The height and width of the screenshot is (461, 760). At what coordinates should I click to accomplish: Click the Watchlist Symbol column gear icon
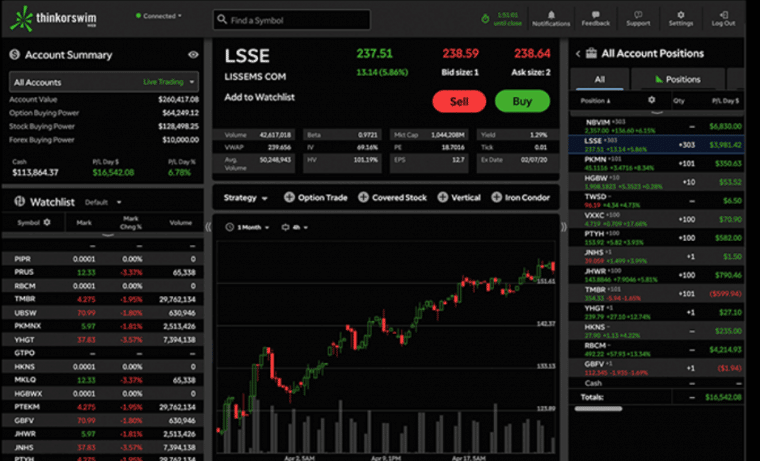tap(47, 222)
